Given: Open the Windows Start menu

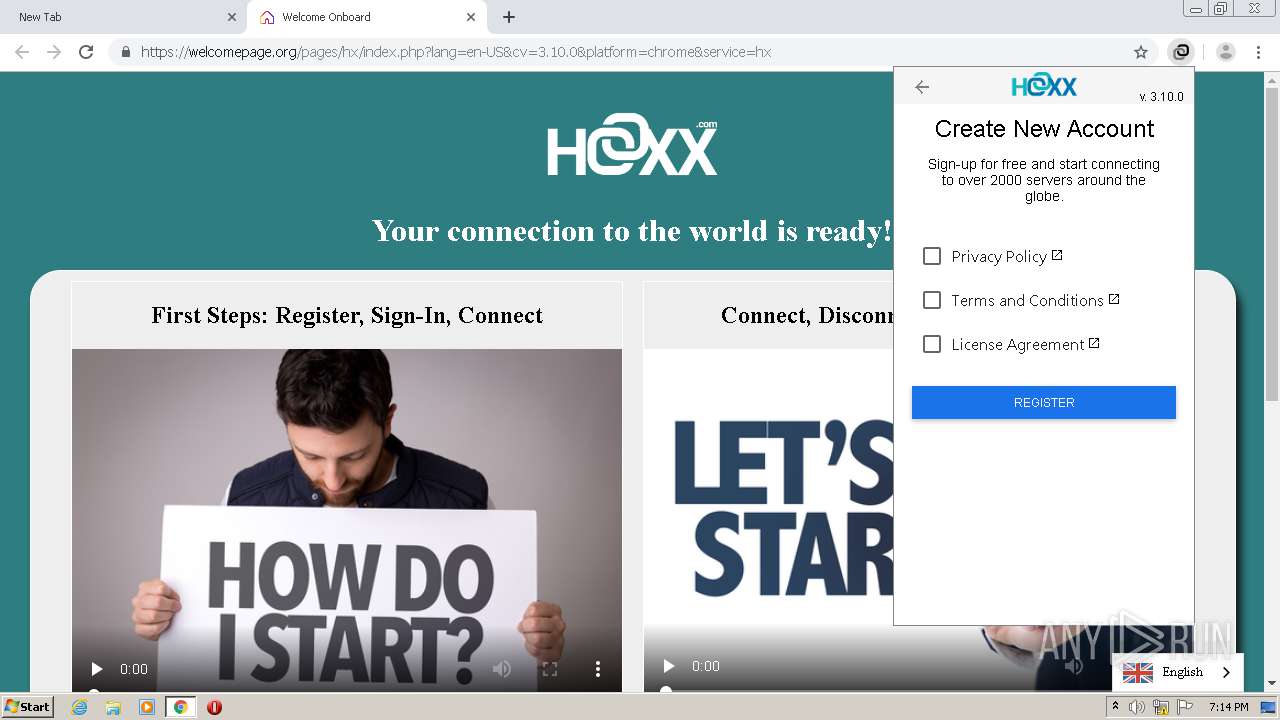Looking at the screenshot, I should 28,707.
